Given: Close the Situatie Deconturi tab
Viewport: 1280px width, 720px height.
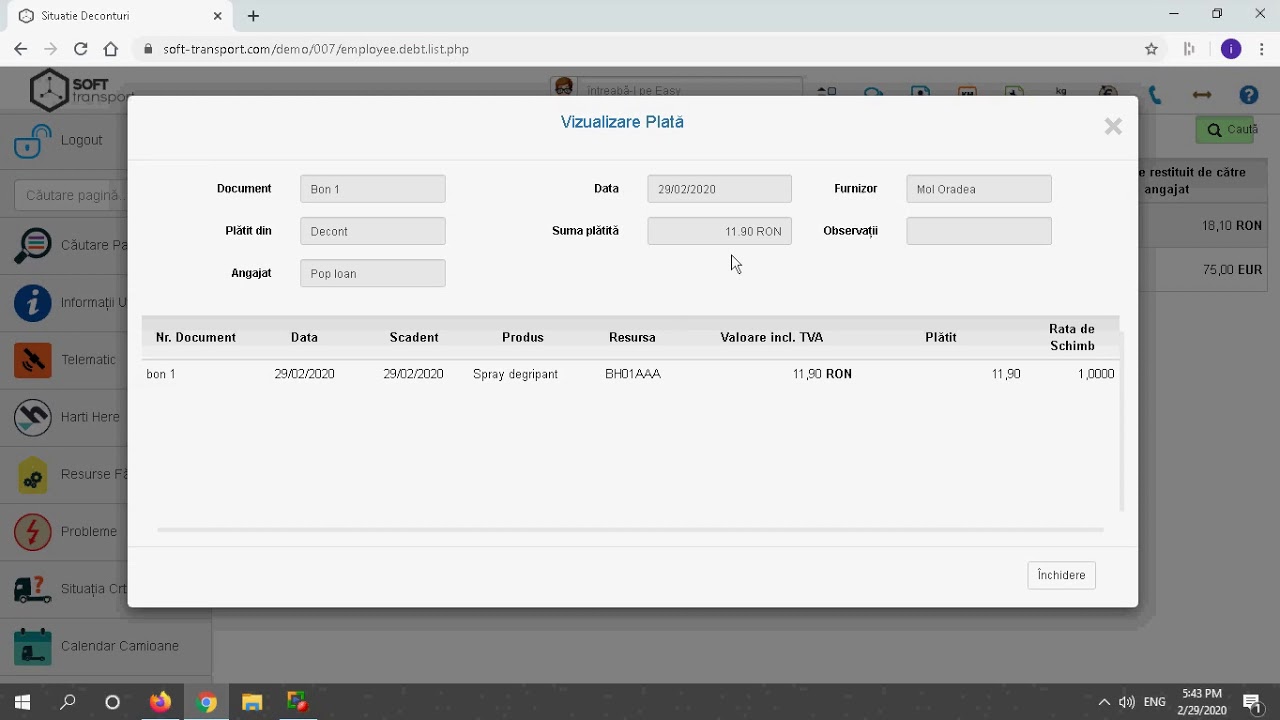Looking at the screenshot, I should 218,16.
